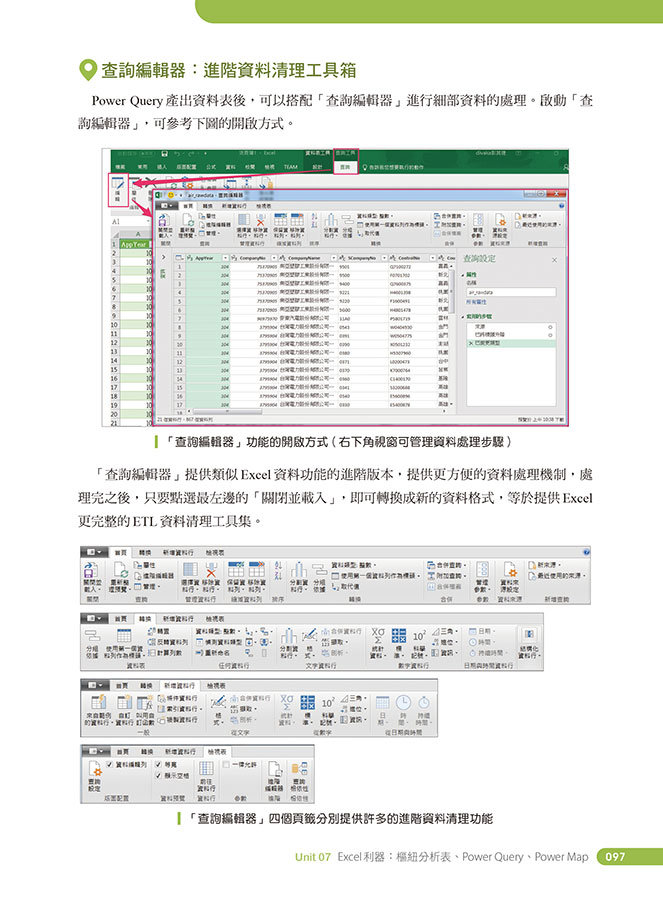
Task: Select 查詢 tab in Excel window ribbon
Action: tap(346, 167)
